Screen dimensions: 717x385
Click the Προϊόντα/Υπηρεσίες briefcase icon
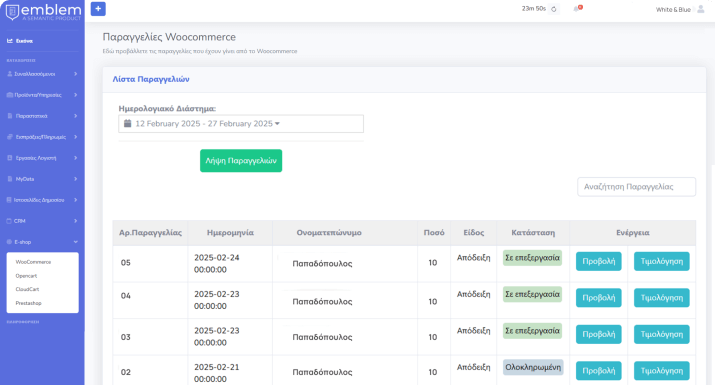tap(10, 95)
